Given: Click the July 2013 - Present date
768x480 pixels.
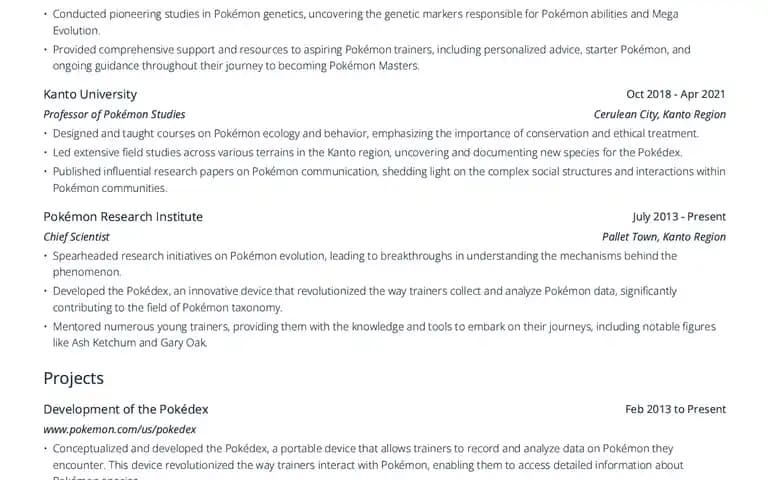Looking at the screenshot, I should click(679, 216).
